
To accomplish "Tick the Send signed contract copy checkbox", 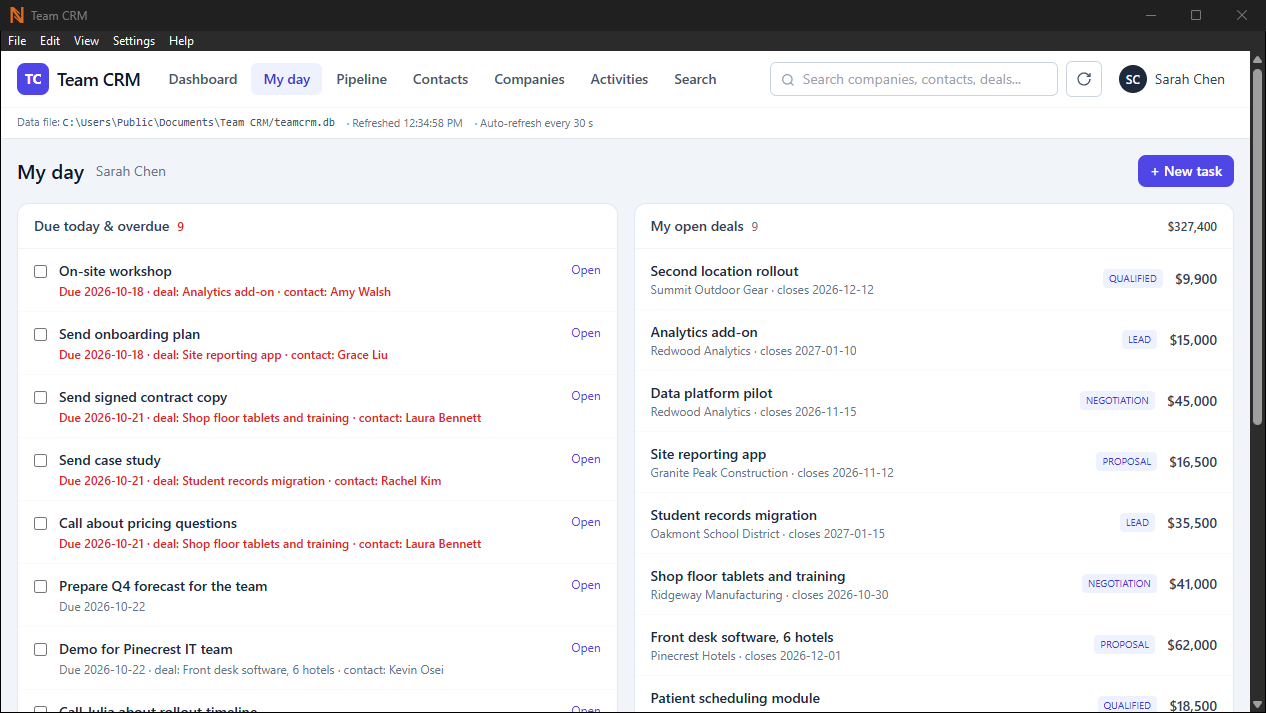I will [41, 397].
